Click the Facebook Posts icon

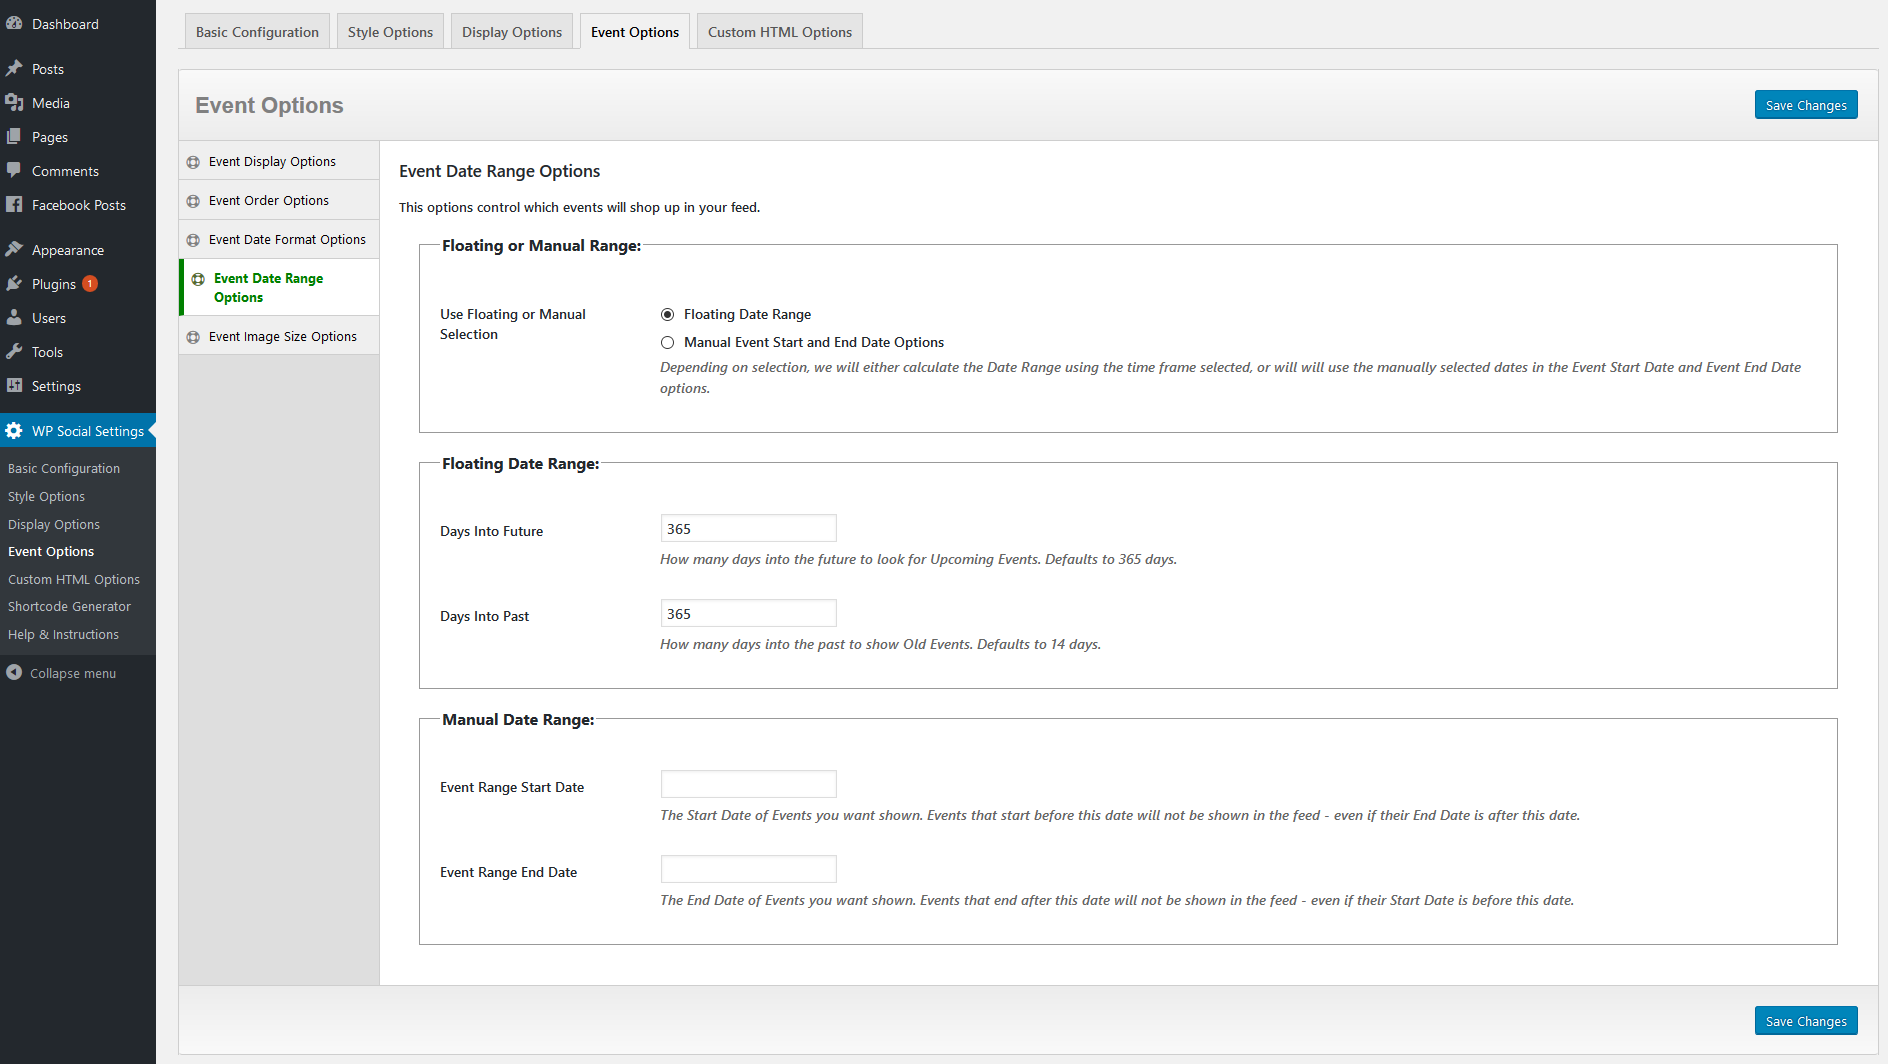pyautogui.click(x=14, y=205)
